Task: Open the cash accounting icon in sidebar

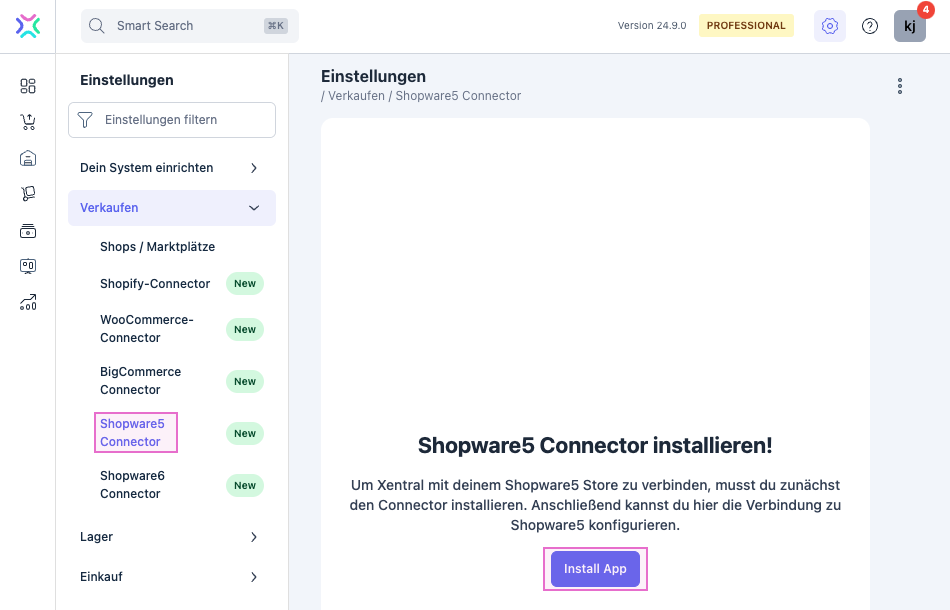Action: point(28,231)
